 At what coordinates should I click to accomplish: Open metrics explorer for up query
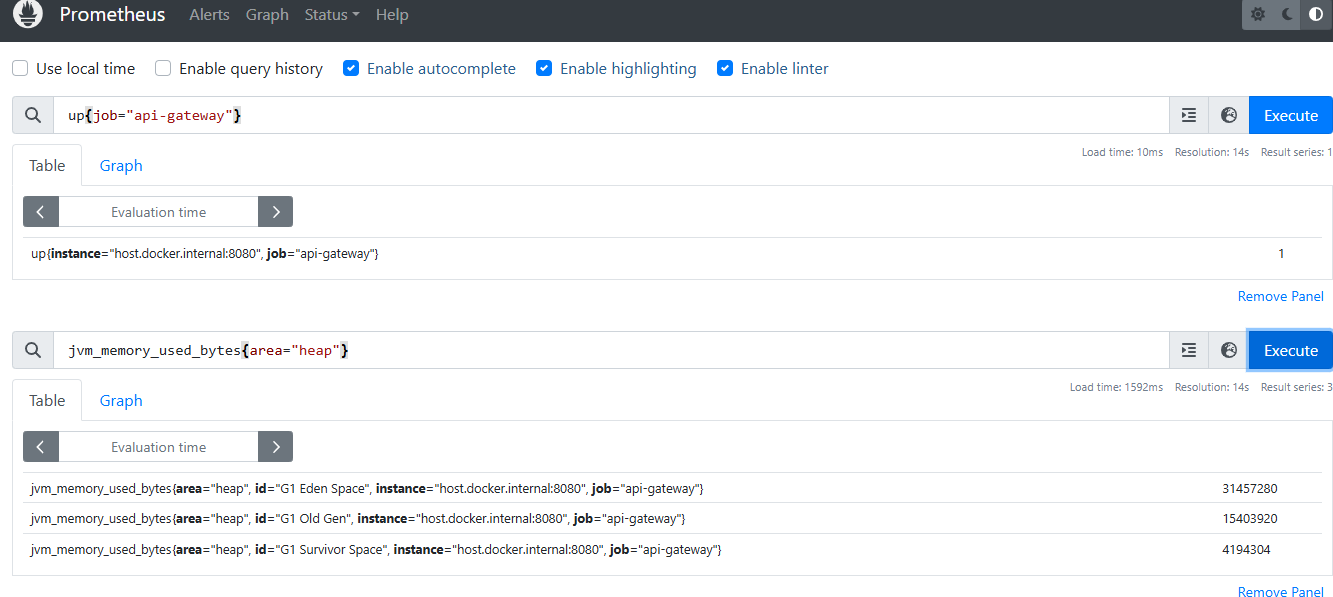[x=1229, y=115]
